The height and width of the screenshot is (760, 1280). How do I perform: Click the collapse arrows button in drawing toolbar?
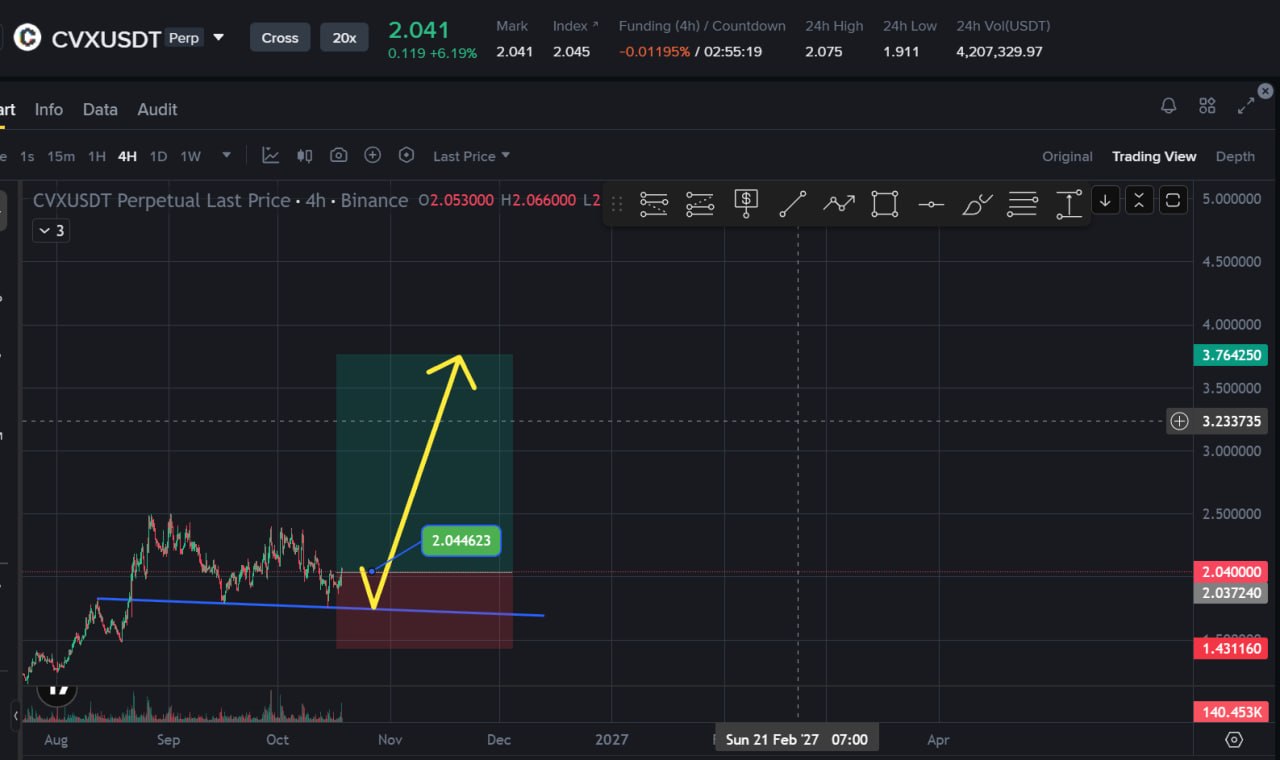click(x=1139, y=200)
